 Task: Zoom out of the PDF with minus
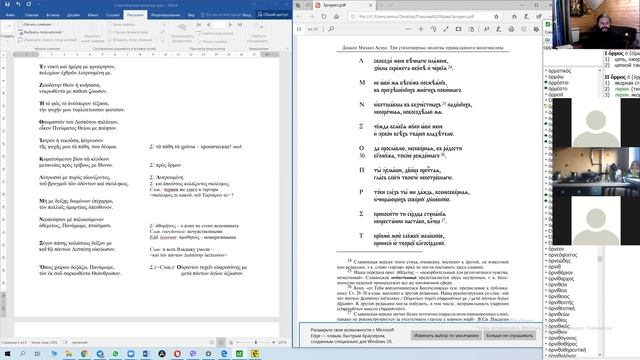point(409,29)
